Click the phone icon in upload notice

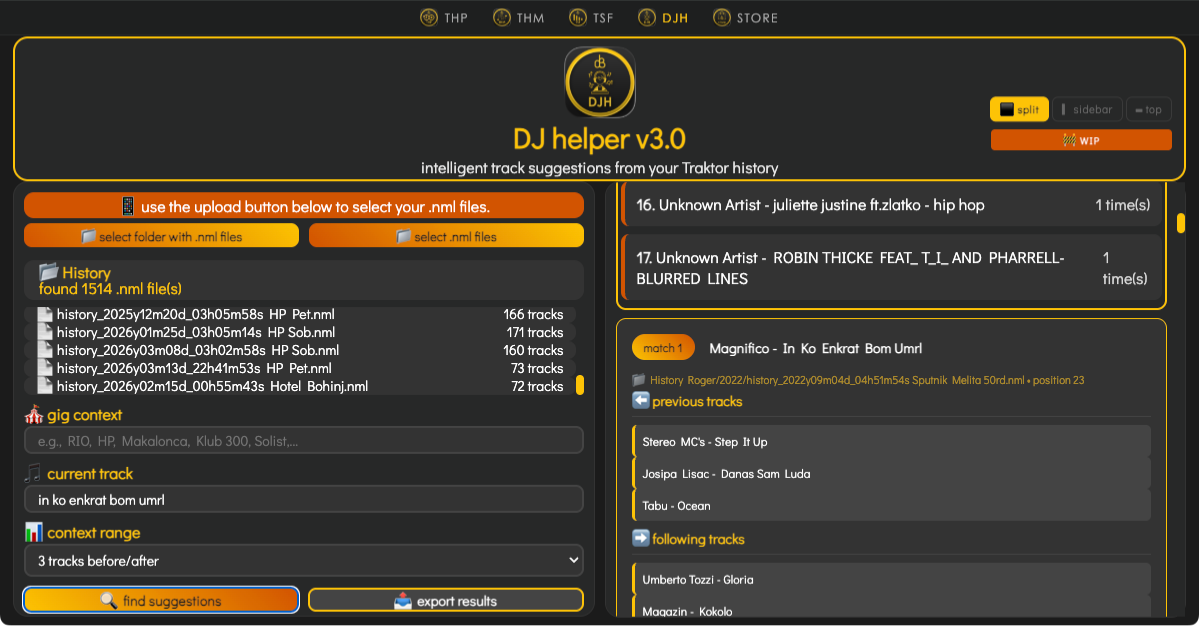coord(128,206)
